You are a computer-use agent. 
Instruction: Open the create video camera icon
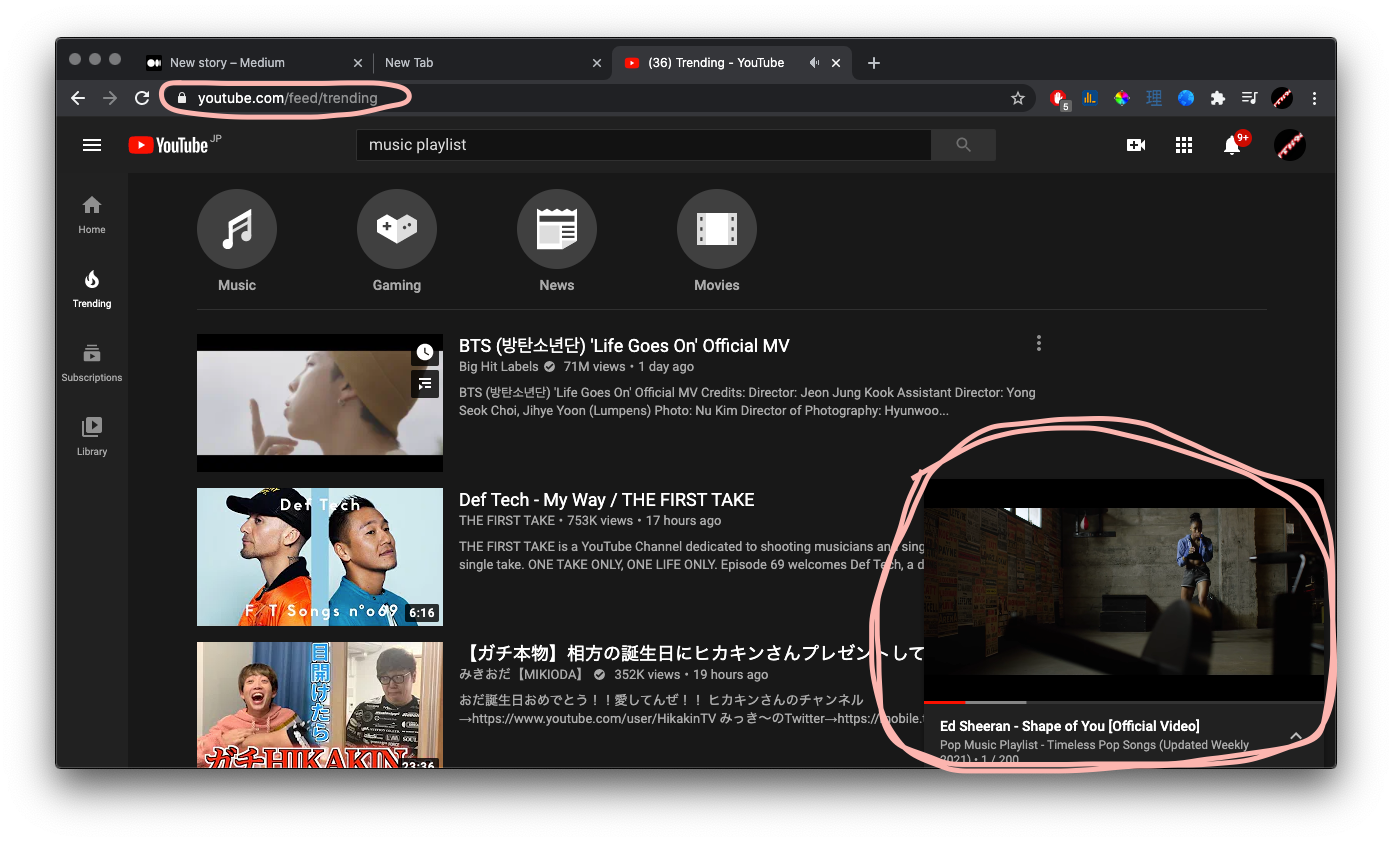pos(1136,145)
